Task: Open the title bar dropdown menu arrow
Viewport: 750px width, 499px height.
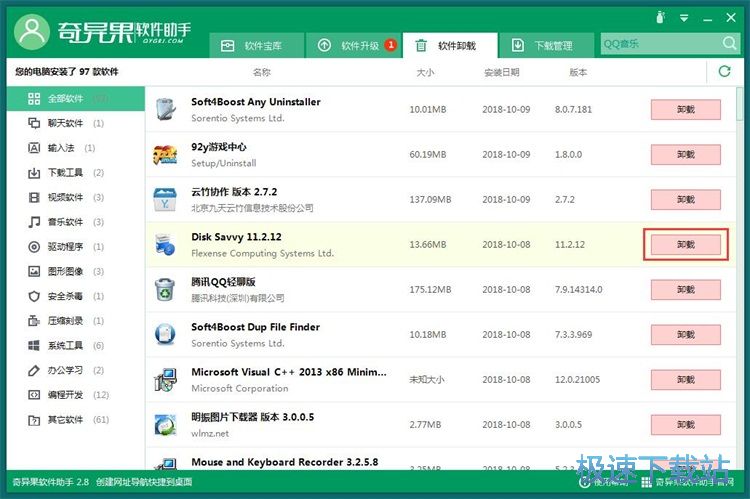Action: tap(684, 18)
